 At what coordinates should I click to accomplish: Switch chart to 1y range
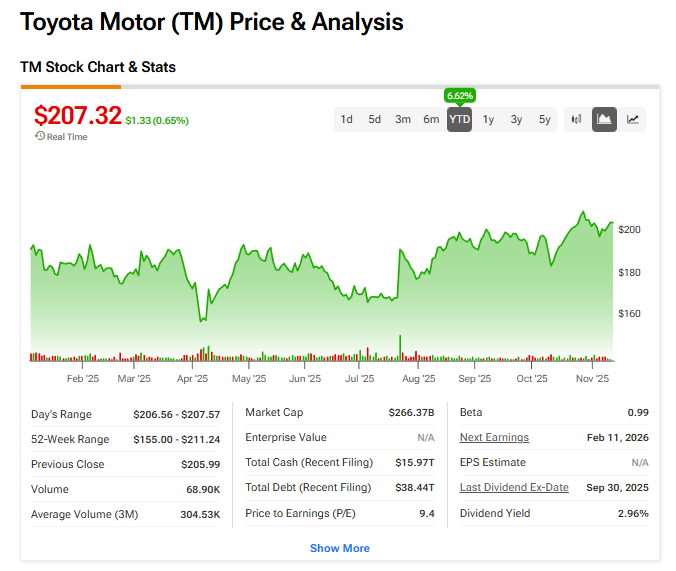488,119
